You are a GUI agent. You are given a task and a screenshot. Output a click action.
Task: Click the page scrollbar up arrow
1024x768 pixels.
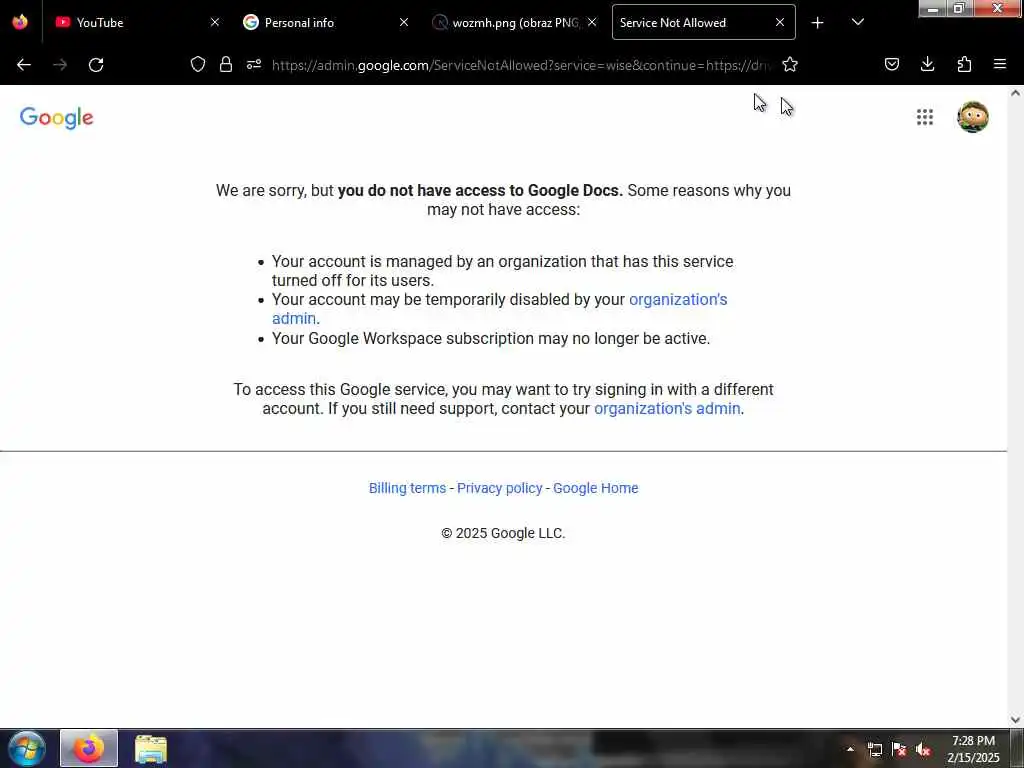tap(1016, 93)
